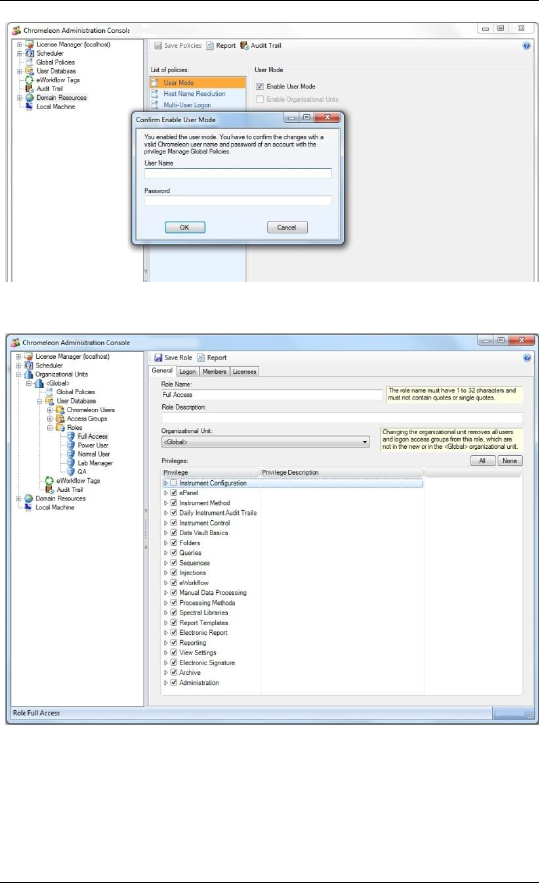
Task: Select the Full Access role icon
Action: tap(71, 436)
